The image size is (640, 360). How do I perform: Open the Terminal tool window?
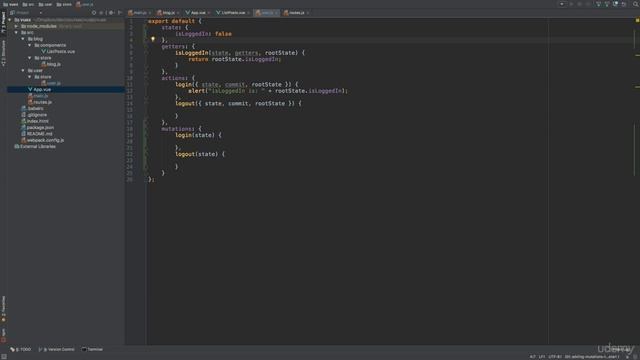92,349
